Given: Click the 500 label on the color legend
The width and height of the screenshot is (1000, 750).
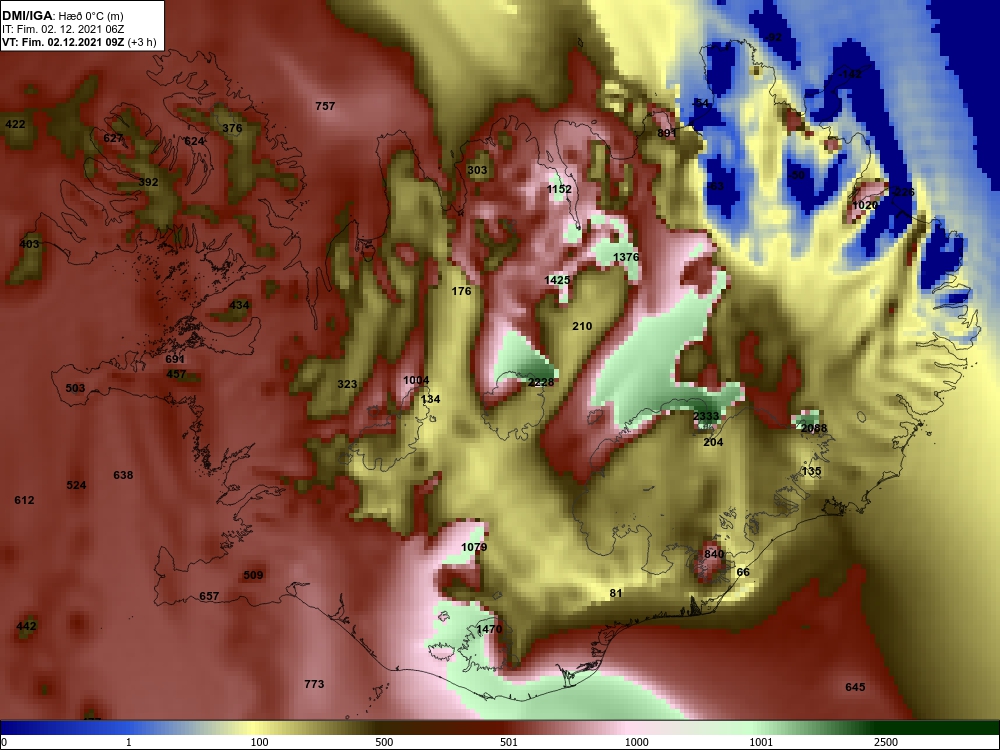Looking at the screenshot, I should click(x=384, y=742).
